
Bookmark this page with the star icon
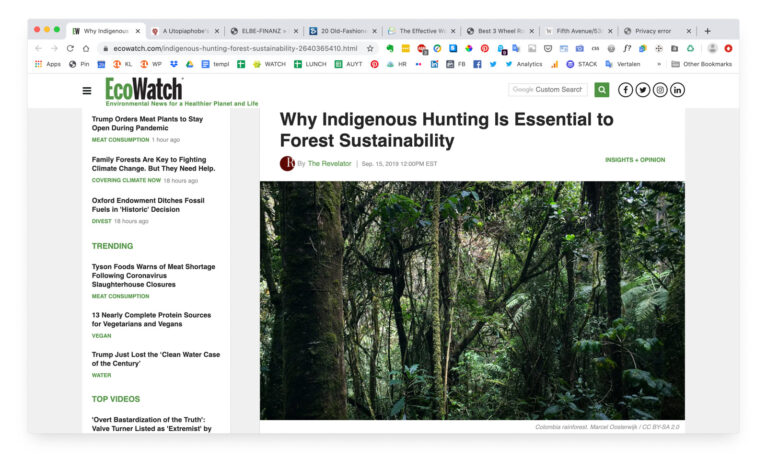[370, 48]
